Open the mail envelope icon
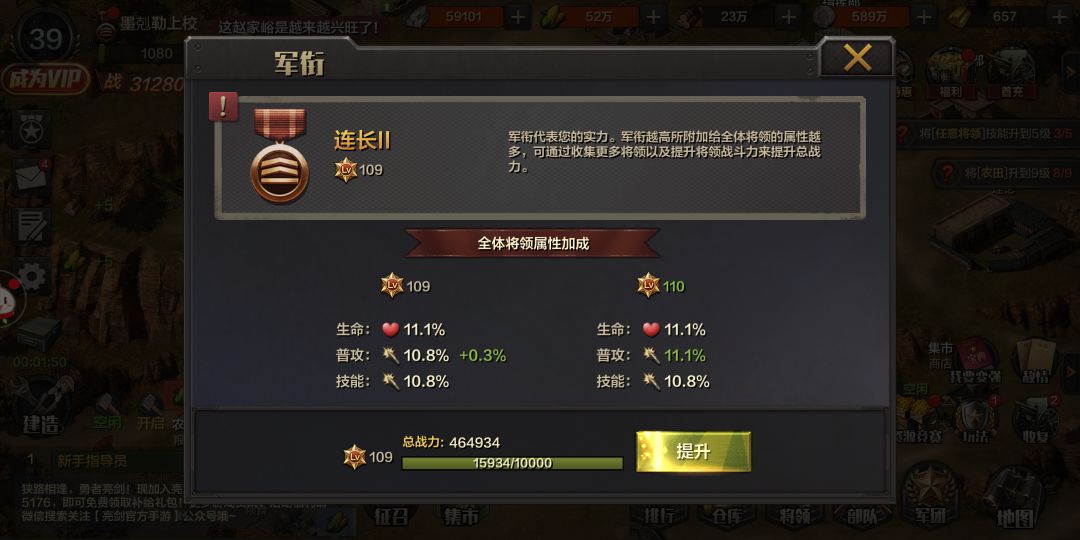This screenshot has width=1080, height=540. [x=32, y=177]
